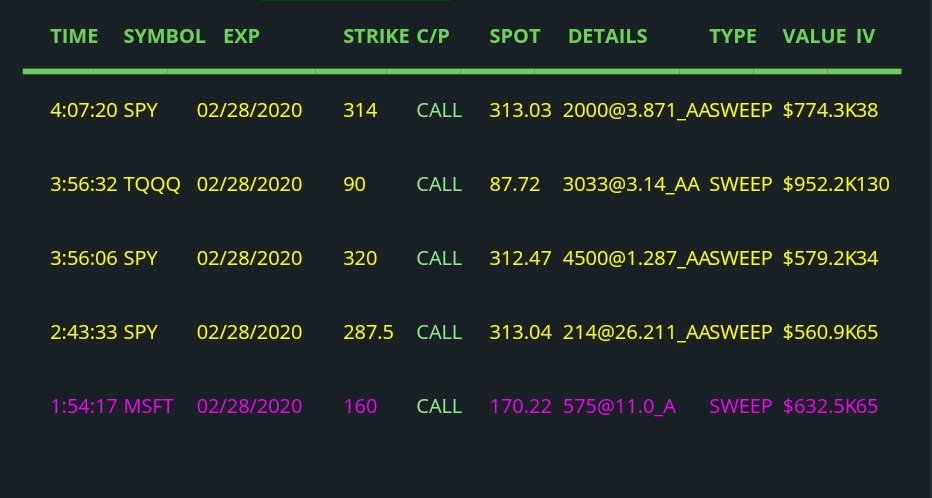932x498 pixels.
Task: Sort by the EXP column header
Action: pyautogui.click(x=241, y=36)
